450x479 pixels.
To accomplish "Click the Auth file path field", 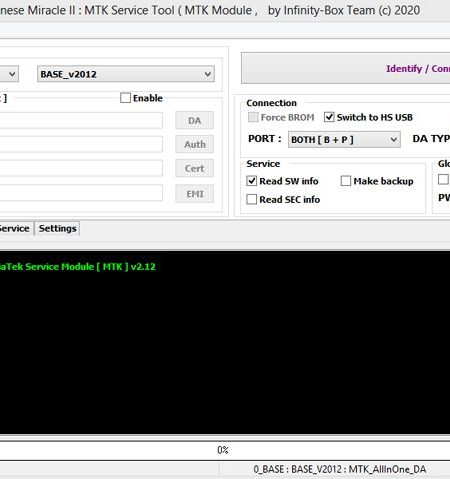I will click(x=81, y=144).
